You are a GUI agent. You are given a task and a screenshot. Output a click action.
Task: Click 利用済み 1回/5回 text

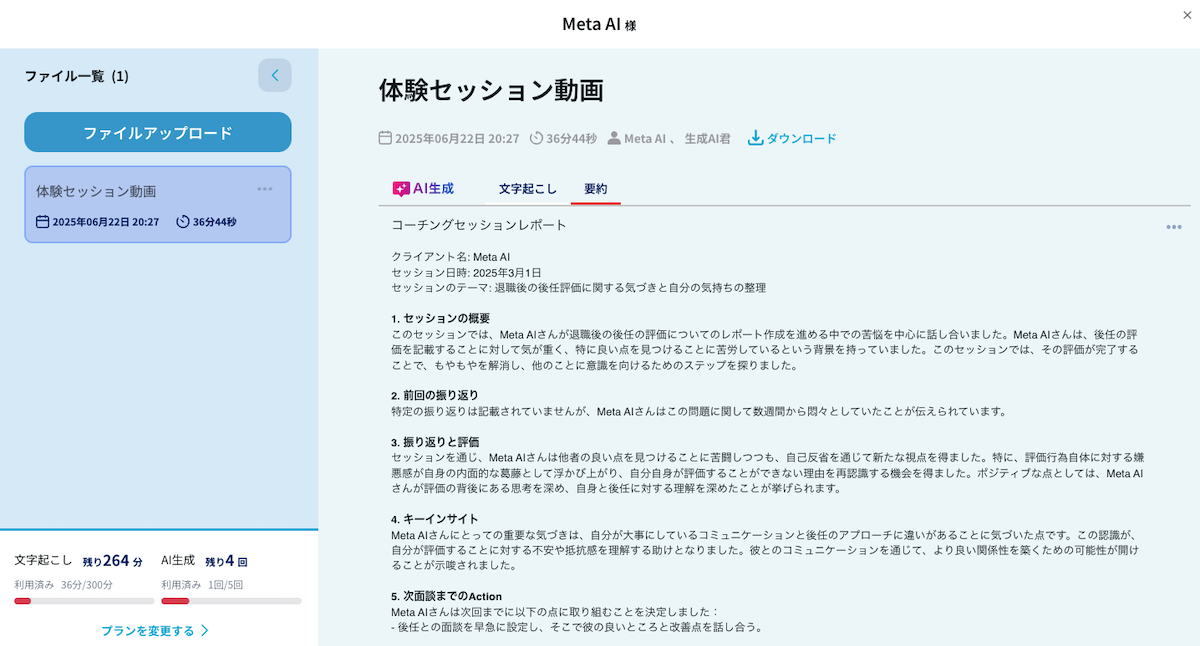201,584
